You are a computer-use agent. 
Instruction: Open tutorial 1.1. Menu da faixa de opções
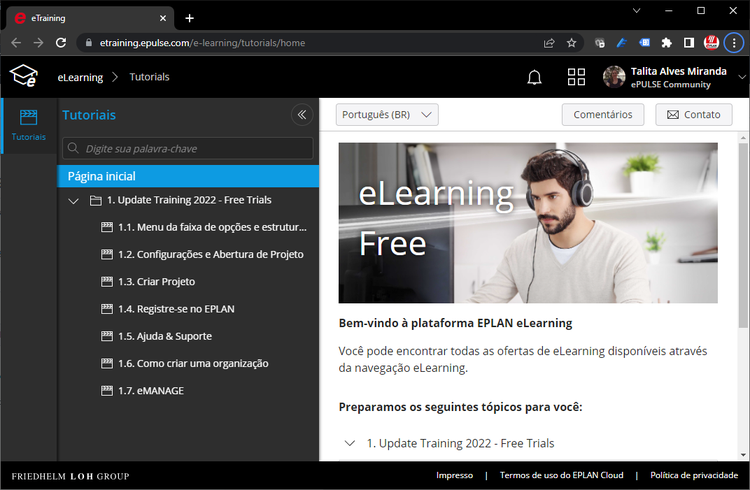pos(212,227)
